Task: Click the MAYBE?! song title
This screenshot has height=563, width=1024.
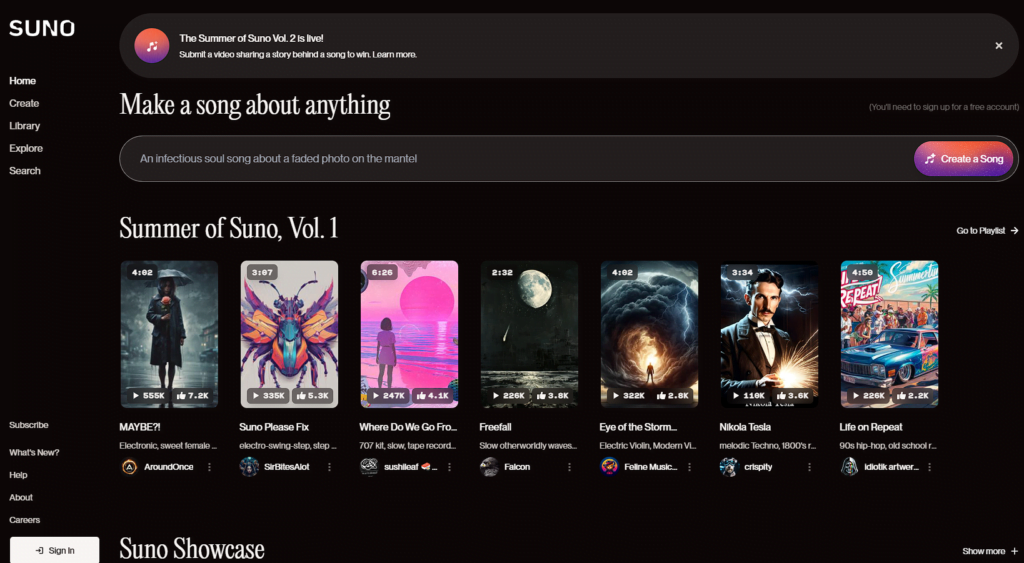Action: (x=140, y=427)
